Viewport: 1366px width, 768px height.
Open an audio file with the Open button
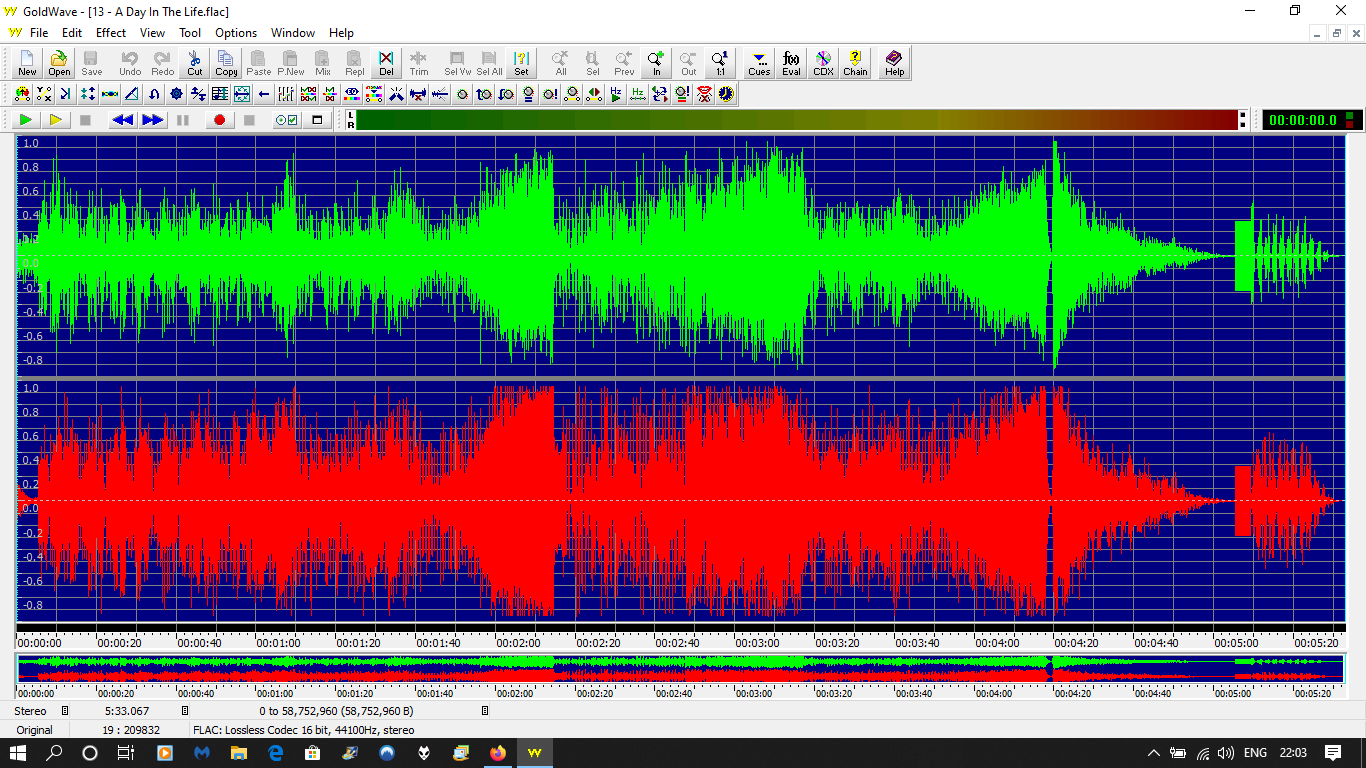tap(59, 64)
